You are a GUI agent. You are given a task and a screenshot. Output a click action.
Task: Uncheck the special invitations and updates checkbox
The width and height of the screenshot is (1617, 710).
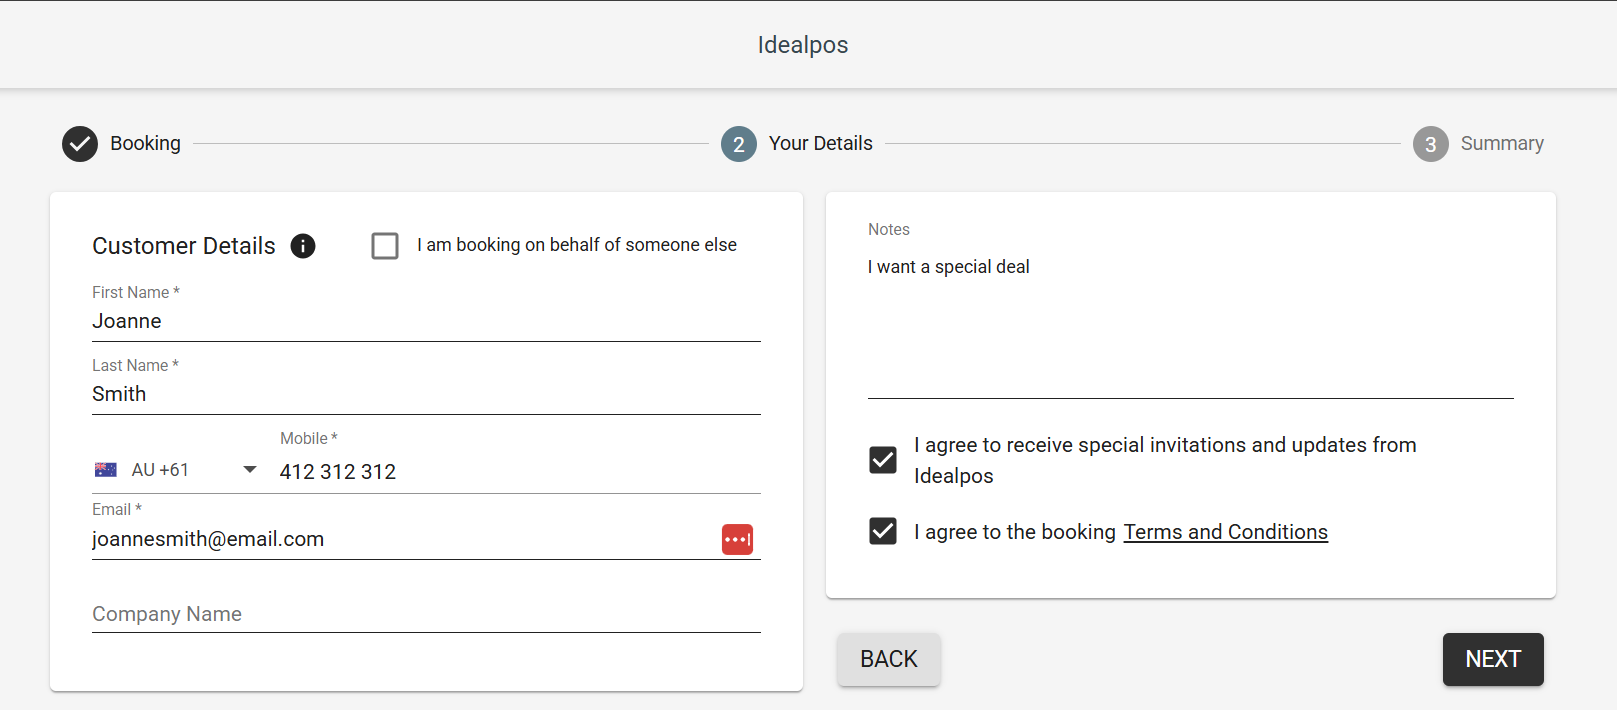tap(883, 460)
